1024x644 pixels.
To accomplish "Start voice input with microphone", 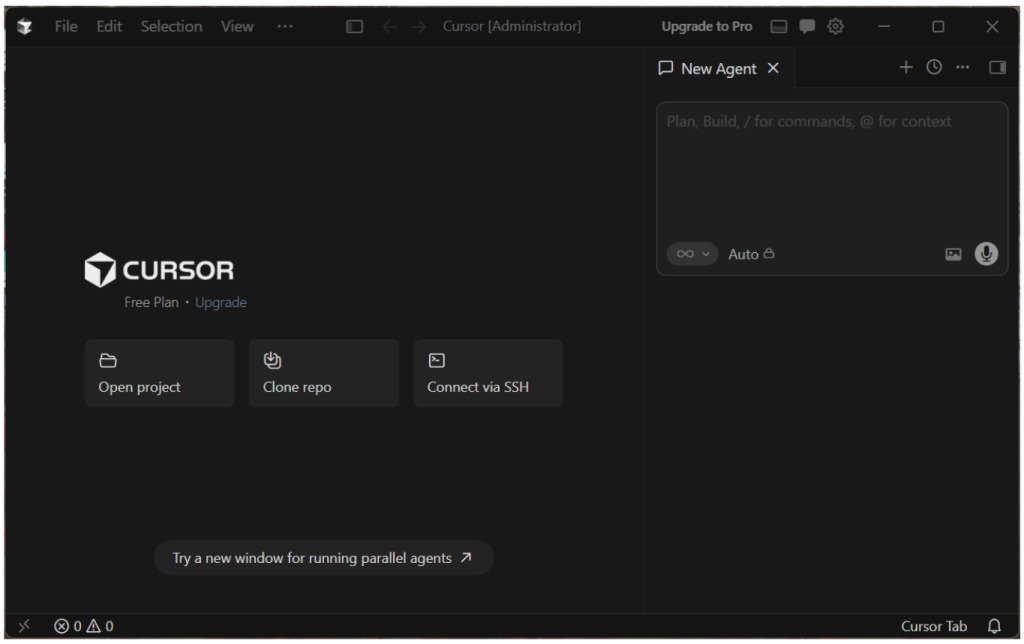I will coord(986,253).
